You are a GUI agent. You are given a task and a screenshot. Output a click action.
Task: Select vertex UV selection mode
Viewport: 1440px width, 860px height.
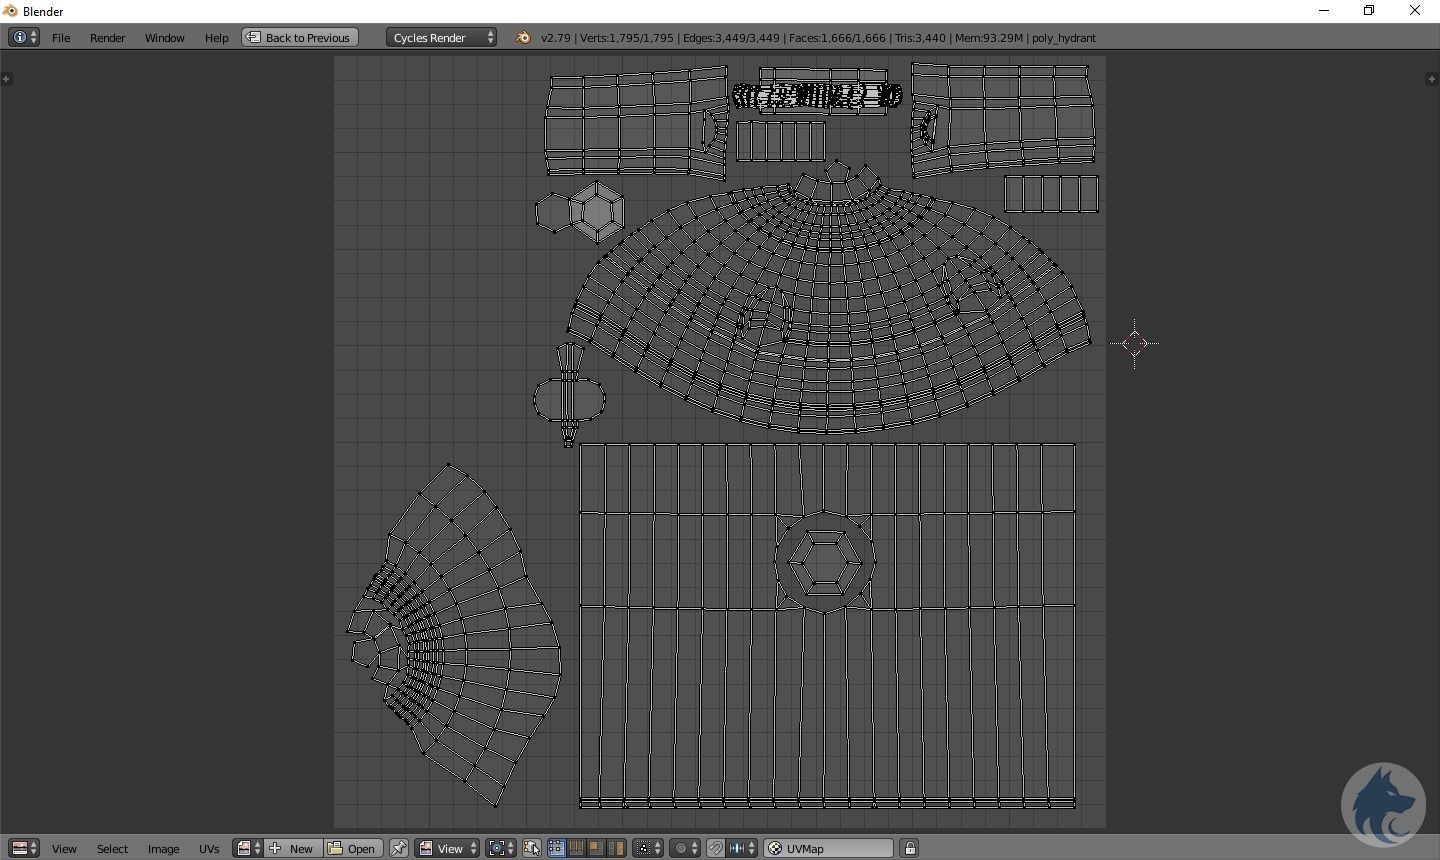point(556,848)
